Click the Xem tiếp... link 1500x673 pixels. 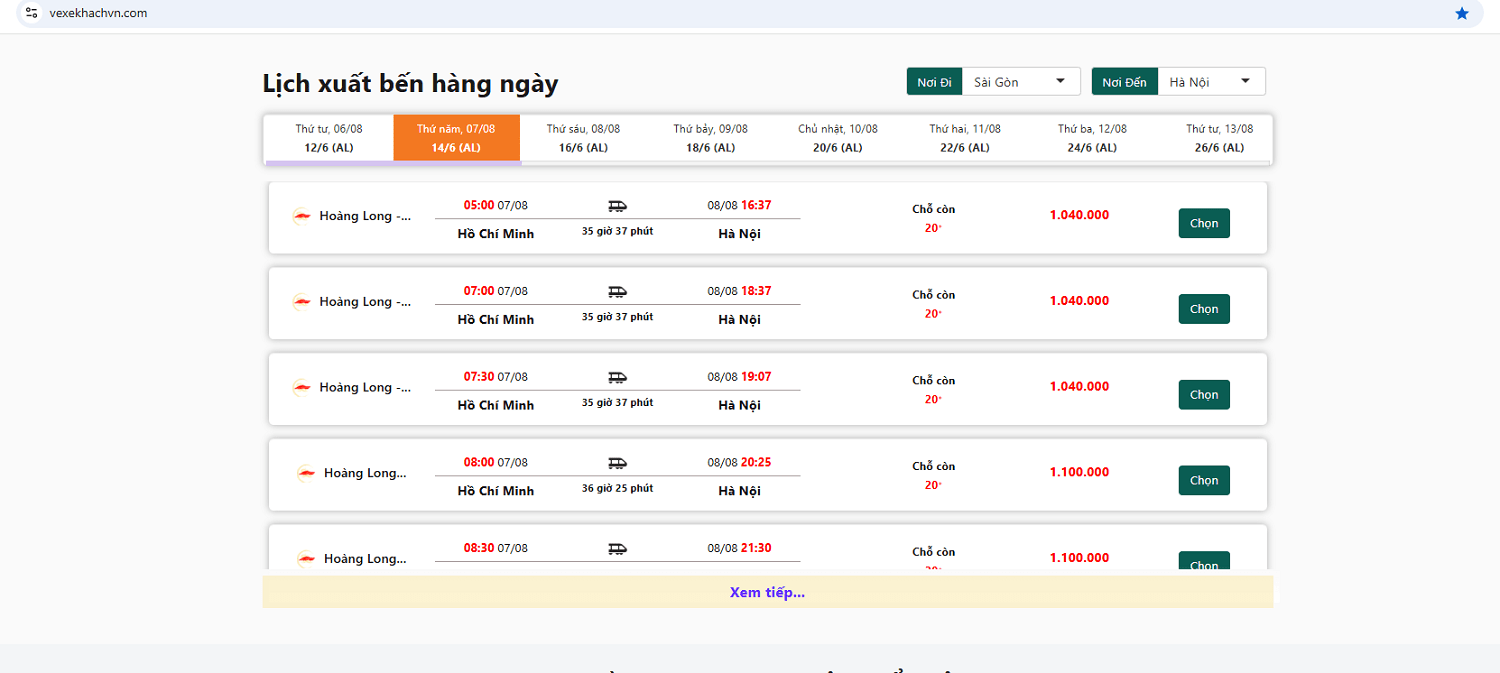tap(767, 592)
